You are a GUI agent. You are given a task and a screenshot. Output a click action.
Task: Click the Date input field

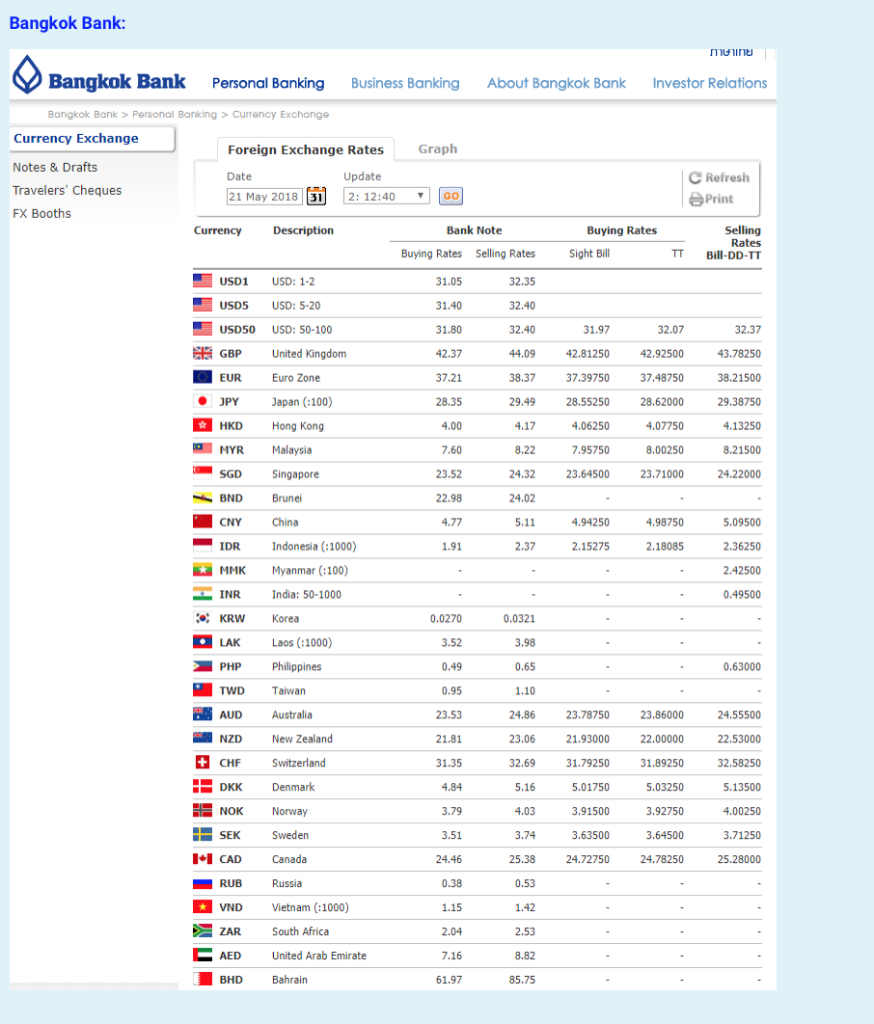point(264,197)
